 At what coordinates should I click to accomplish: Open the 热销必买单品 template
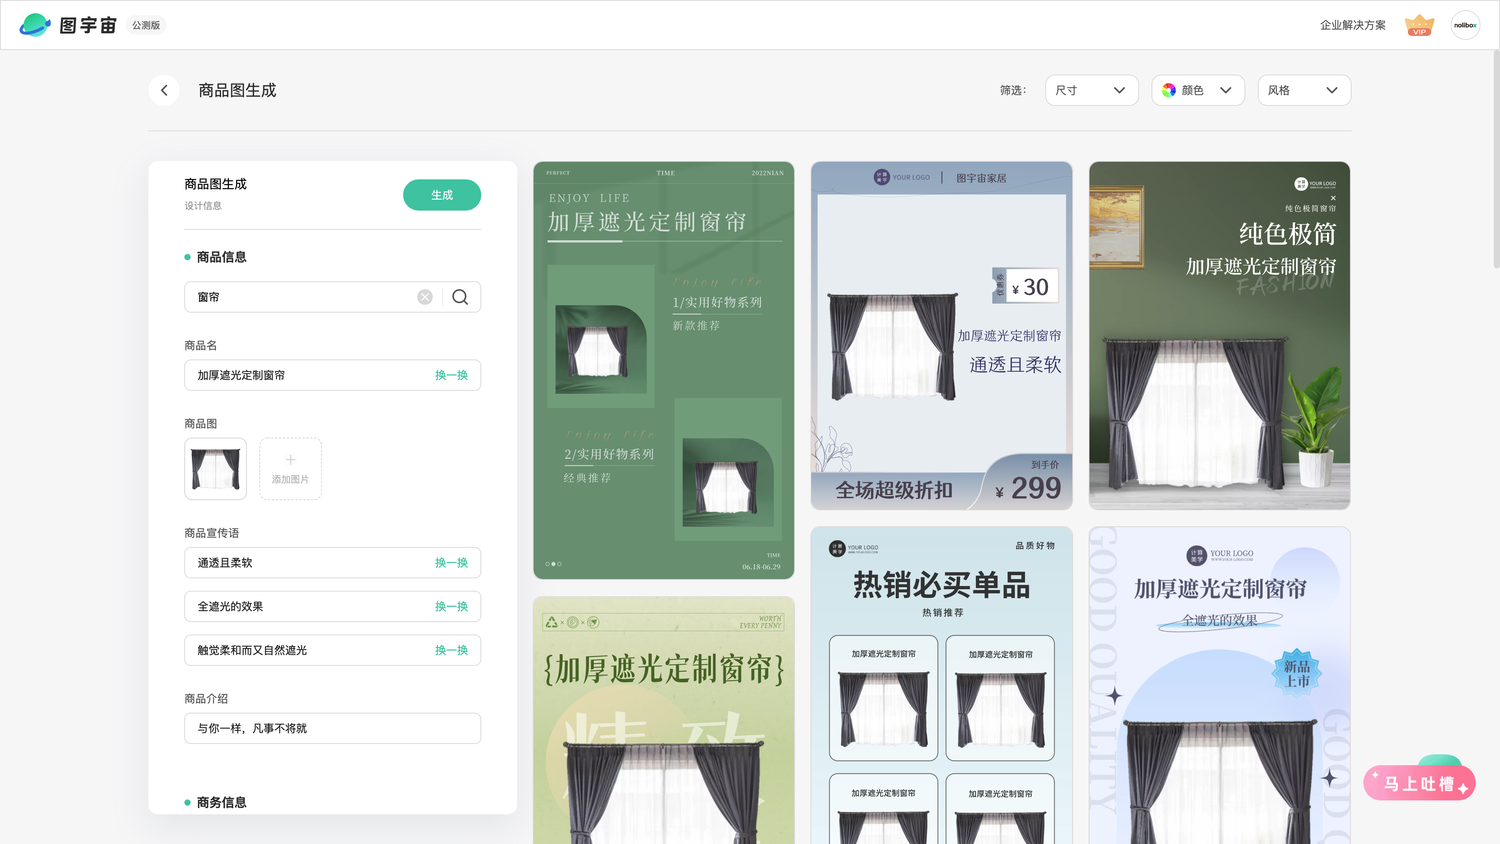pos(941,686)
